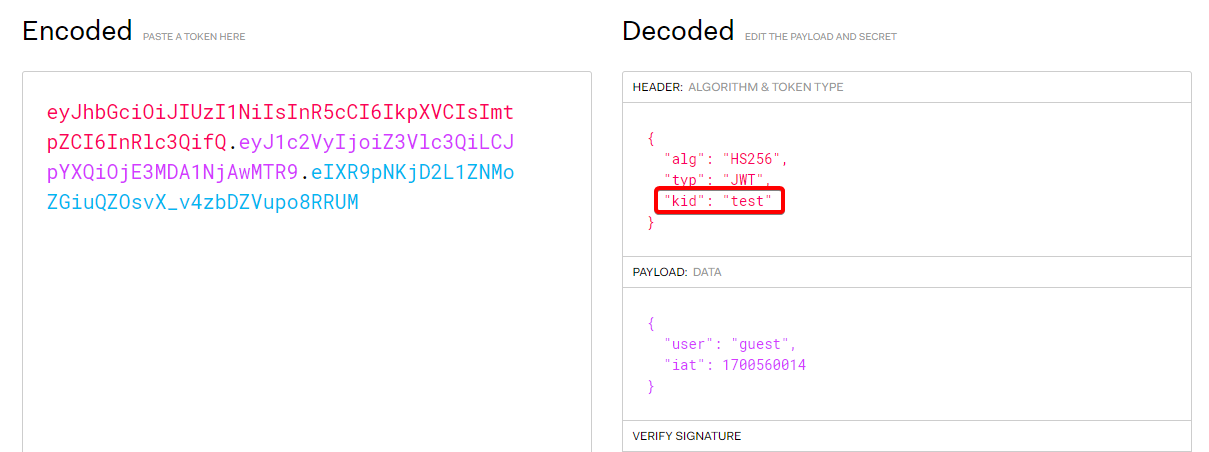The height and width of the screenshot is (452, 1209).
Task: Click the "EDIT THE PAYLOAD AND SECRET" hint text
Action: [820, 37]
